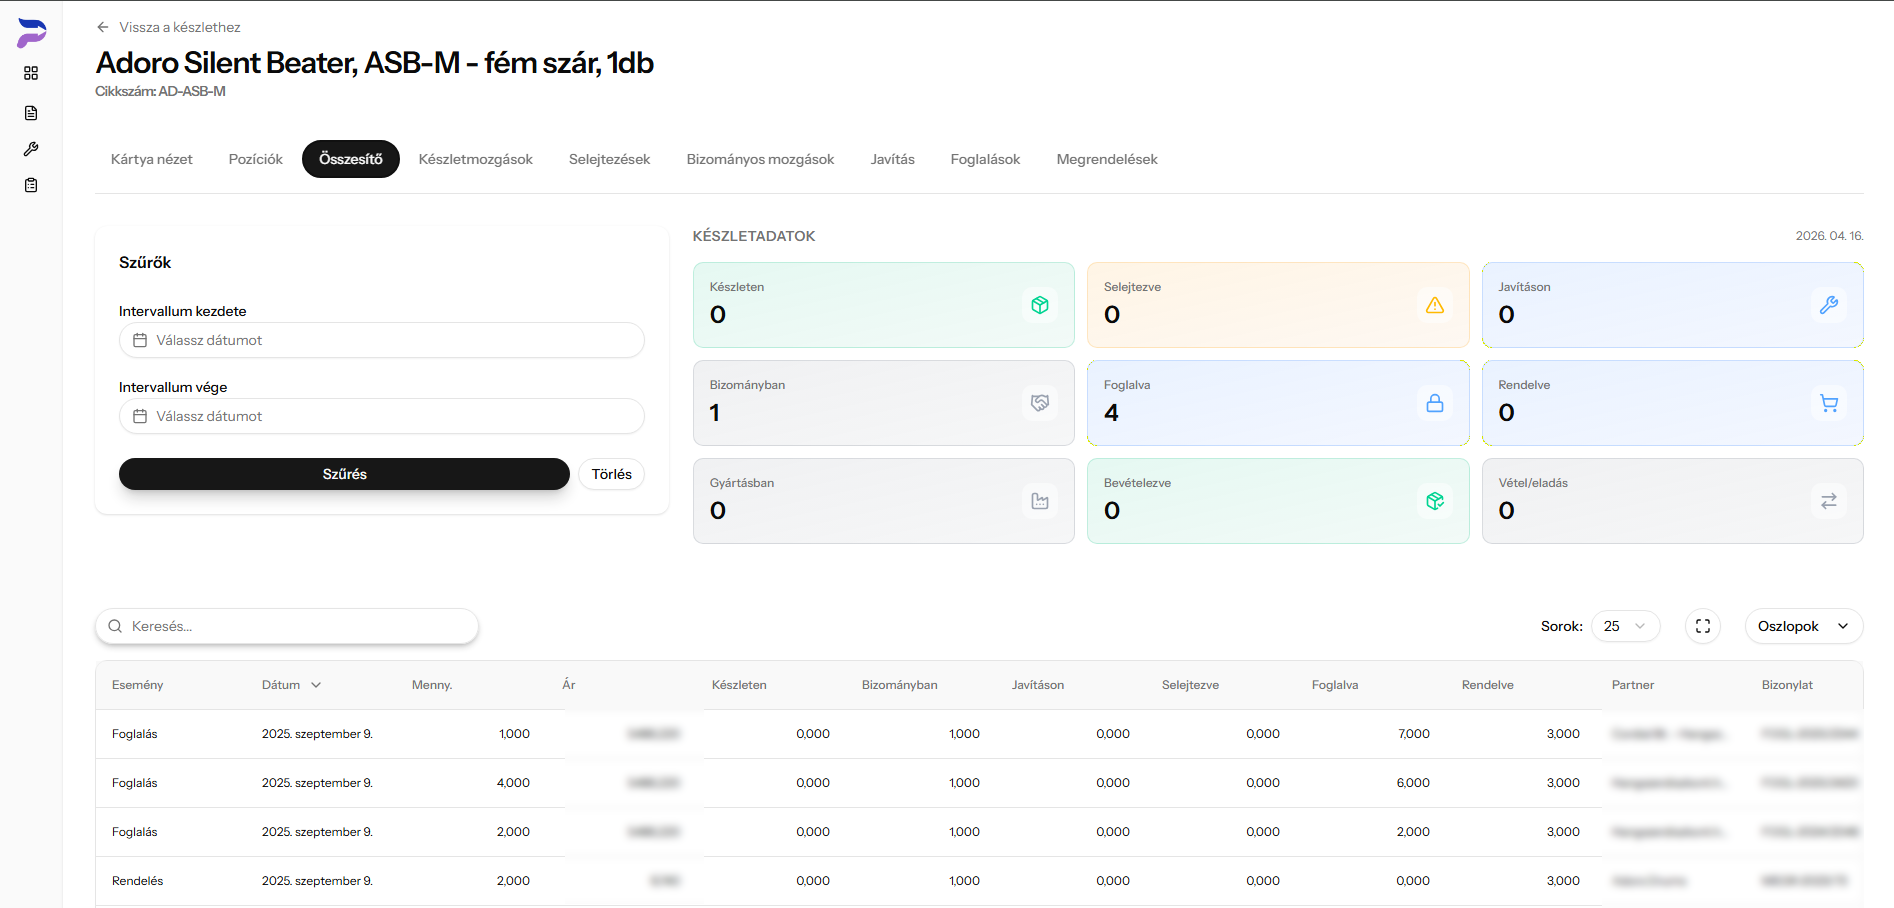Click the Selejtezve warning triangle icon
The height and width of the screenshot is (908, 1894).
(x=1435, y=305)
